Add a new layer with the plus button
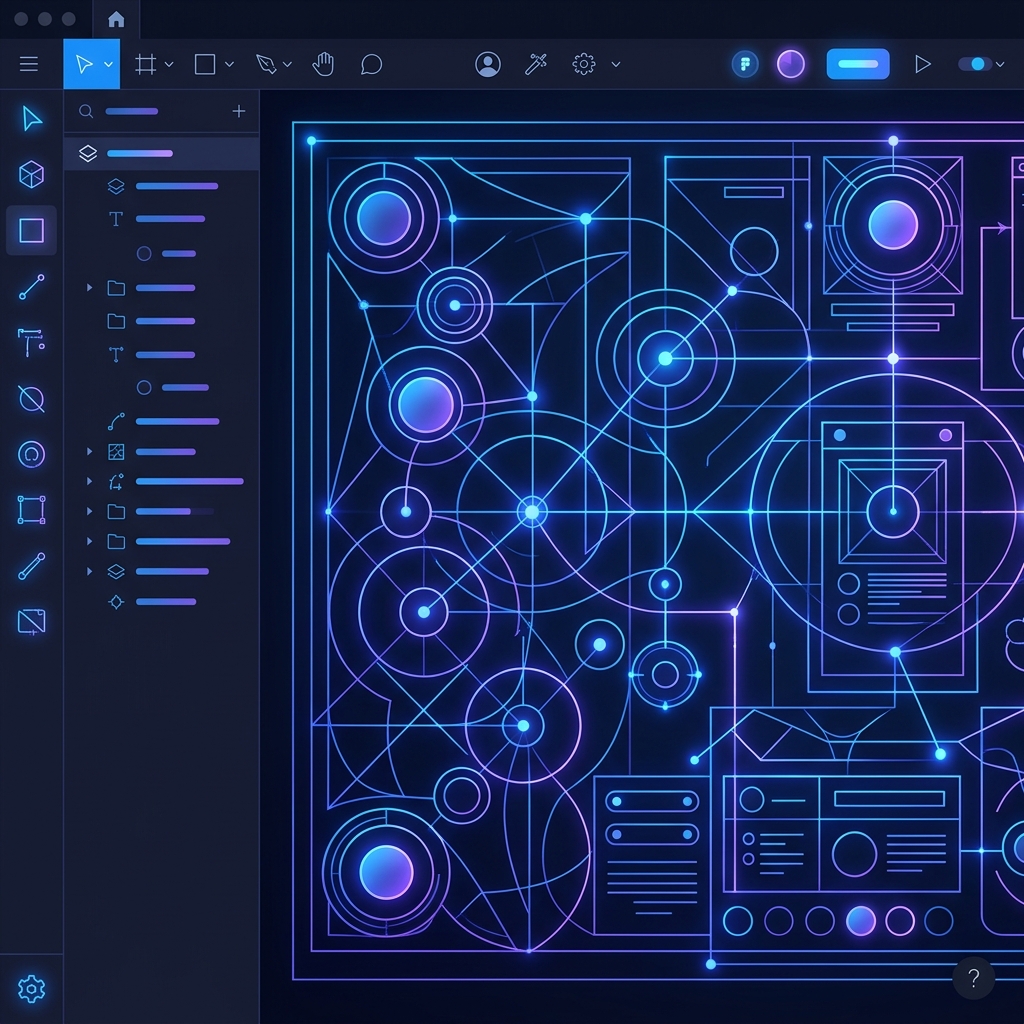This screenshot has width=1024, height=1024. point(239,111)
